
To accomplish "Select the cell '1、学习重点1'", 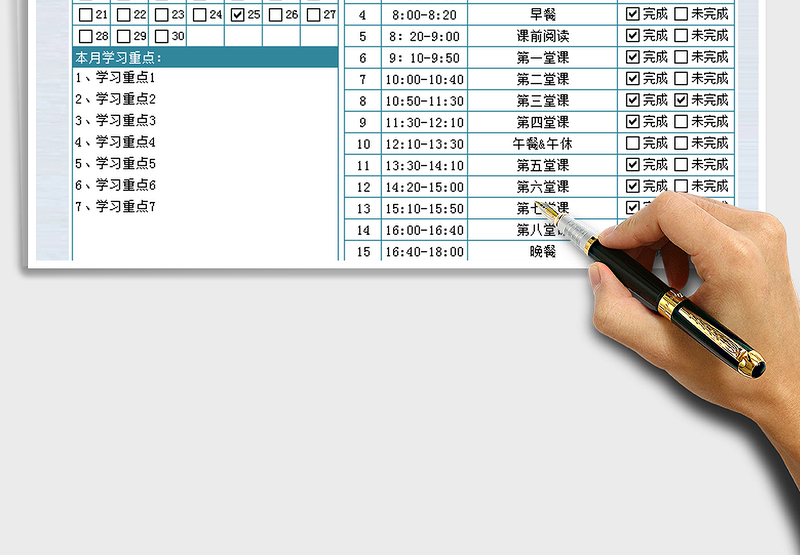I will point(205,78).
